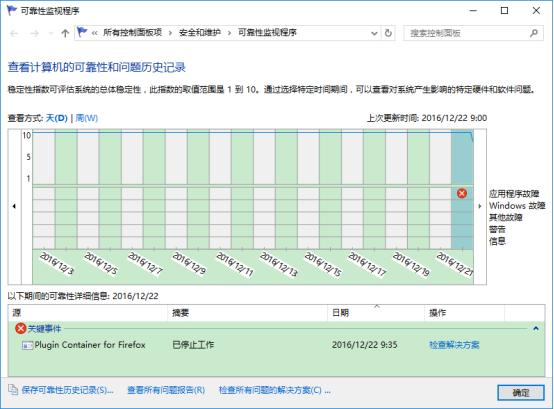Click the save history document icon

pos(13,390)
